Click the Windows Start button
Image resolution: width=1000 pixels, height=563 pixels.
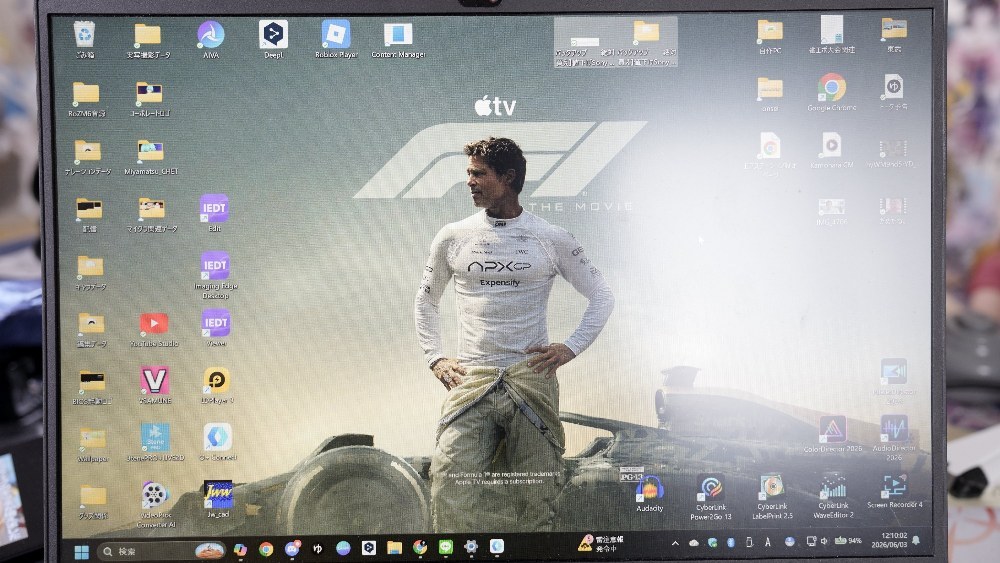coord(82,552)
